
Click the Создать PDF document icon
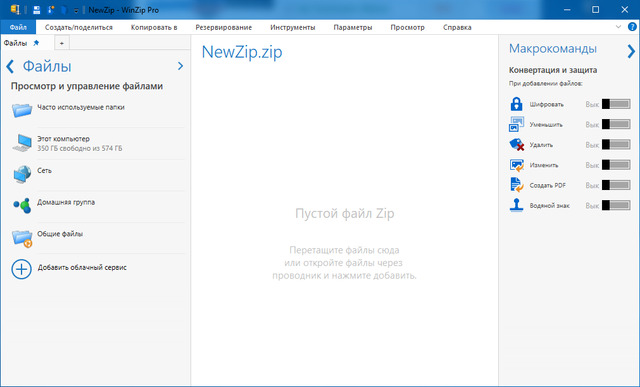(x=516, y=185)
